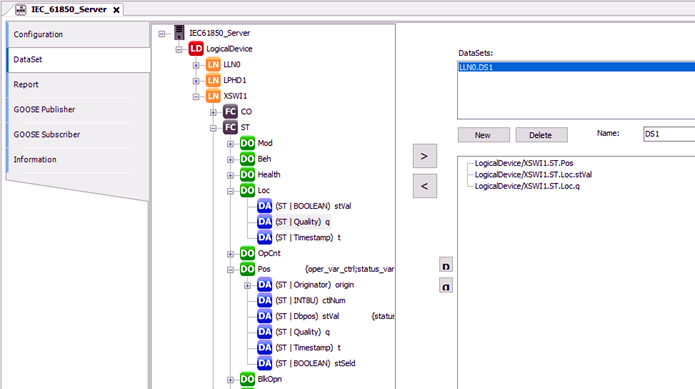Click the New dataset button
This screenshot has width=695, height=389.
(x=484, y=135)
